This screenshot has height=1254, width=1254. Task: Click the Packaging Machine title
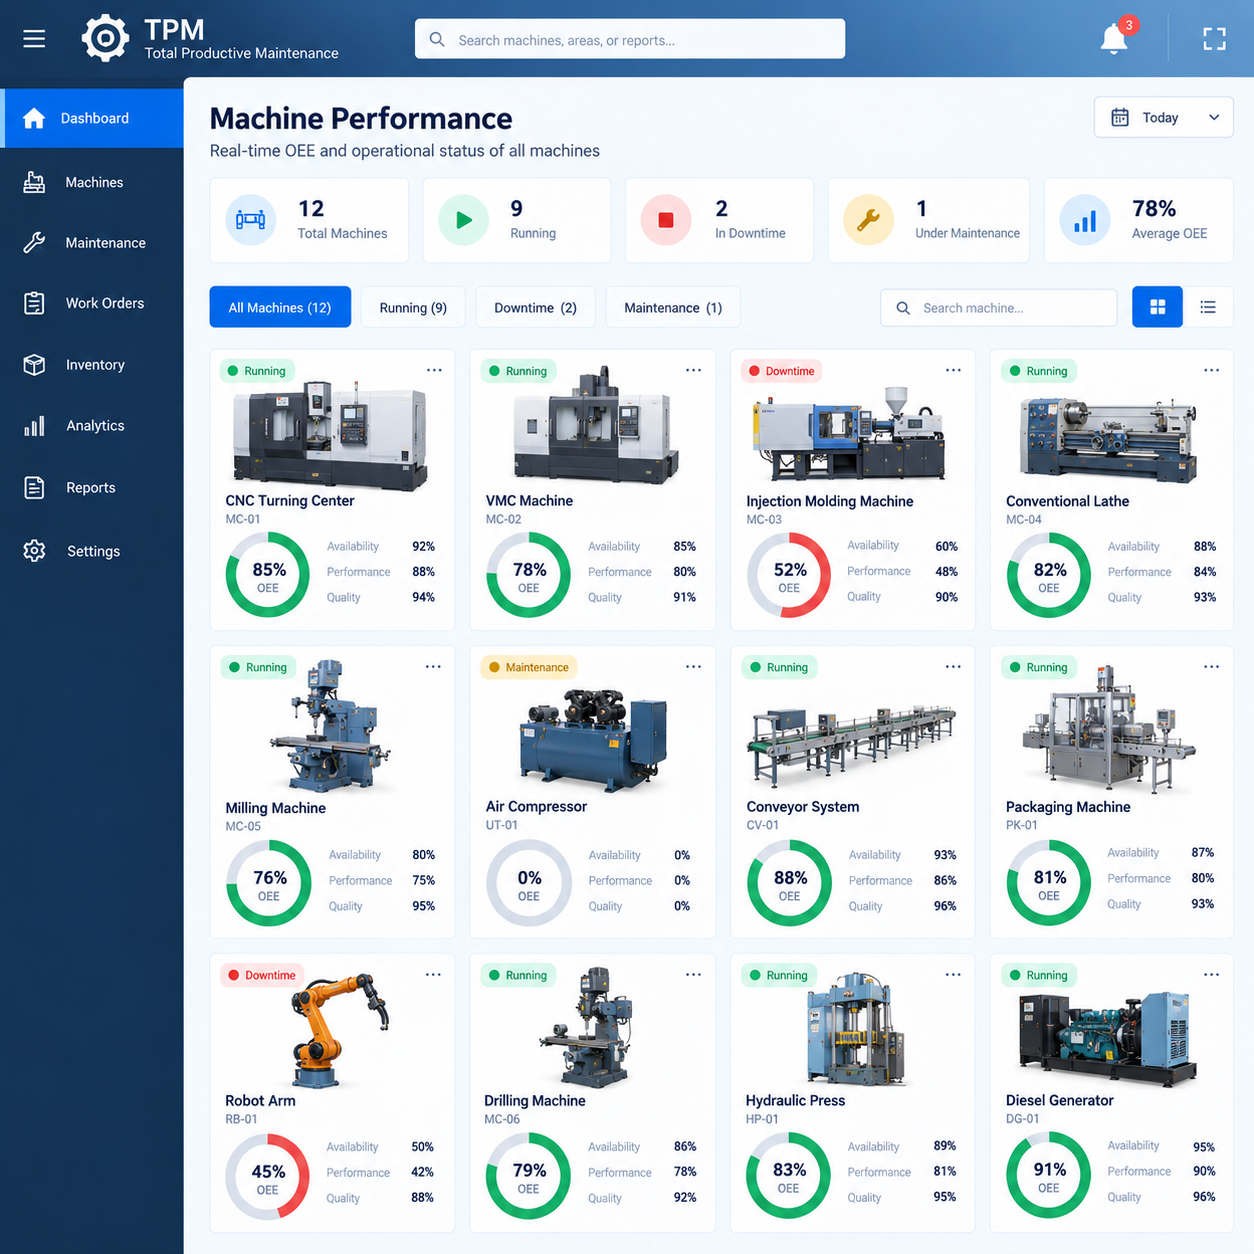click(1068, 807)
